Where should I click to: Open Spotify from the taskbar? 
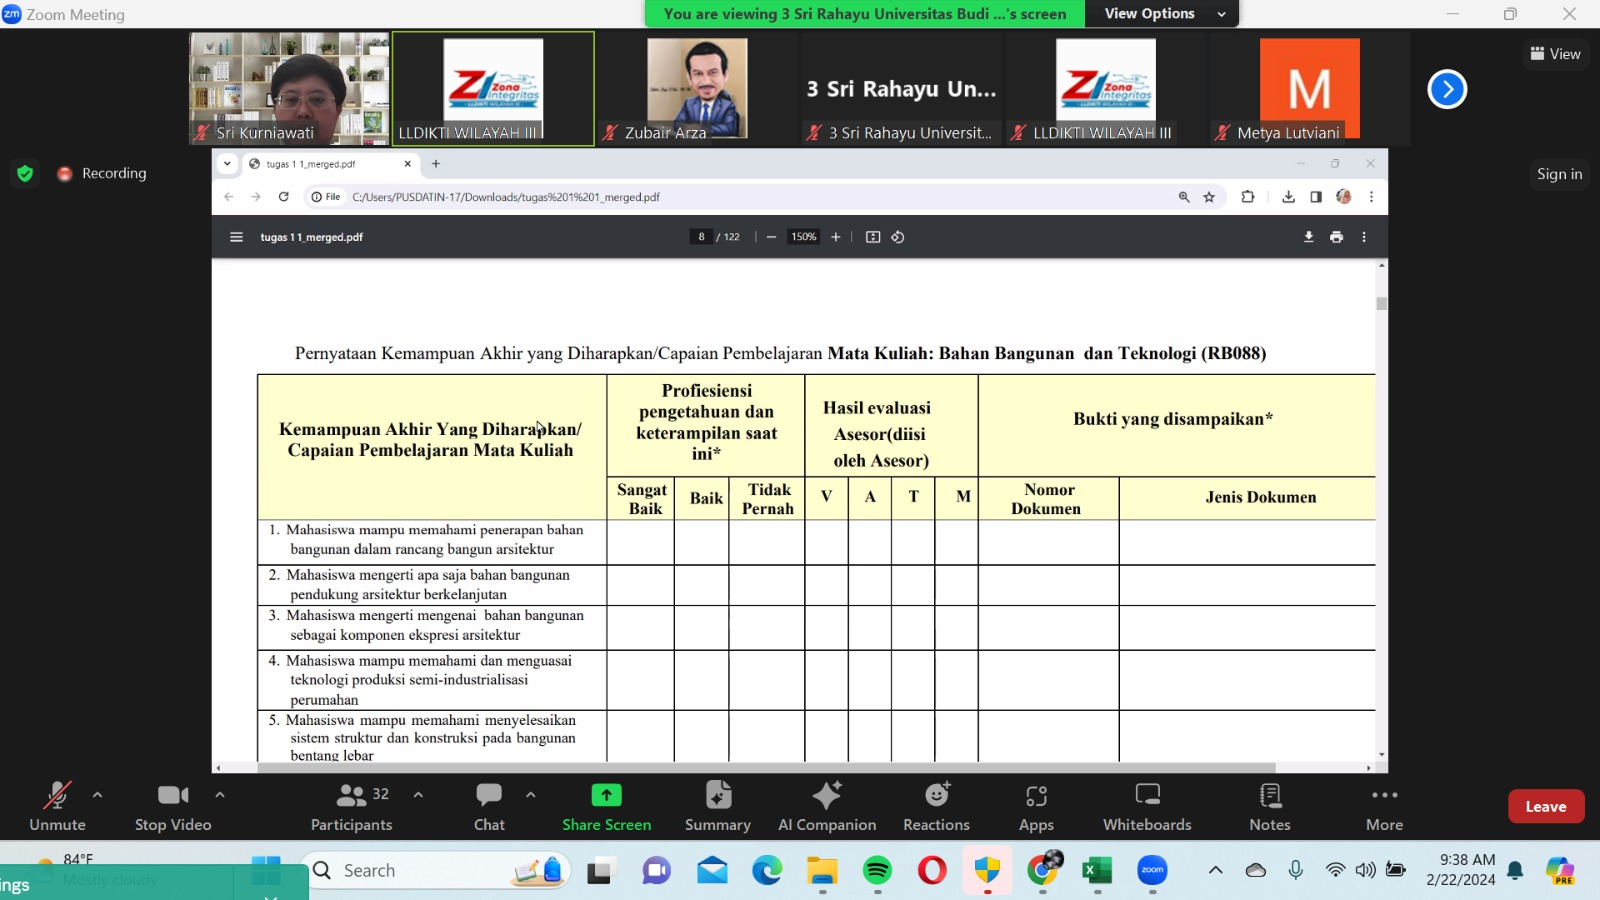[877, 871]
